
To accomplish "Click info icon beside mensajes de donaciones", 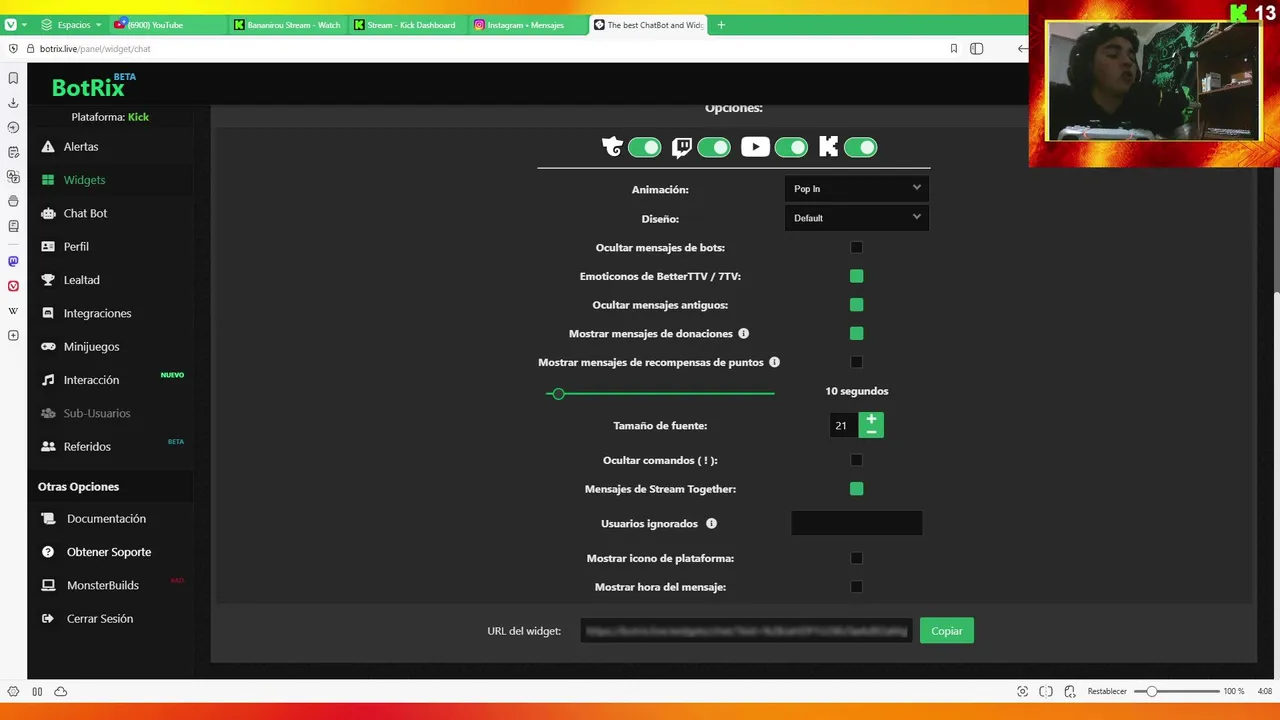I will coord(743,334).
